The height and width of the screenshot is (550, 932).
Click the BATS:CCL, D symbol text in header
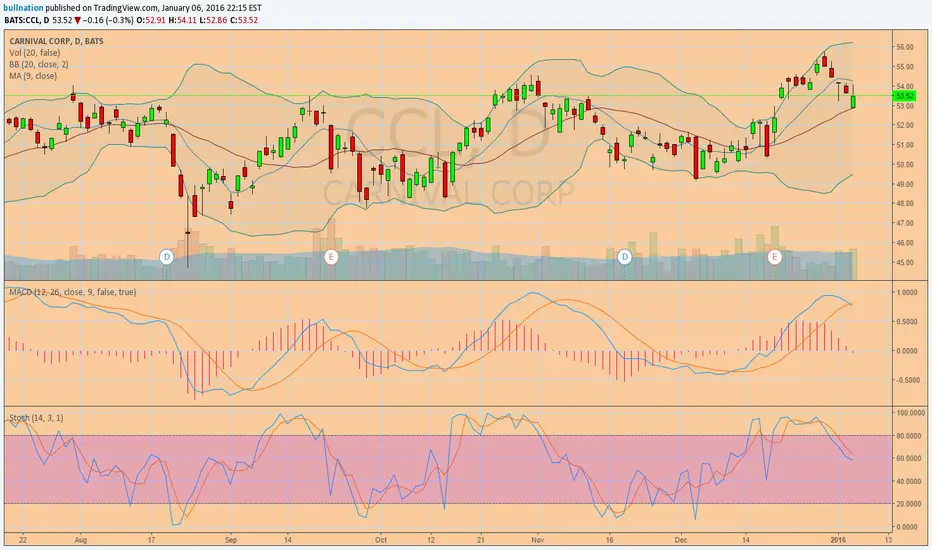coord(27,20)
